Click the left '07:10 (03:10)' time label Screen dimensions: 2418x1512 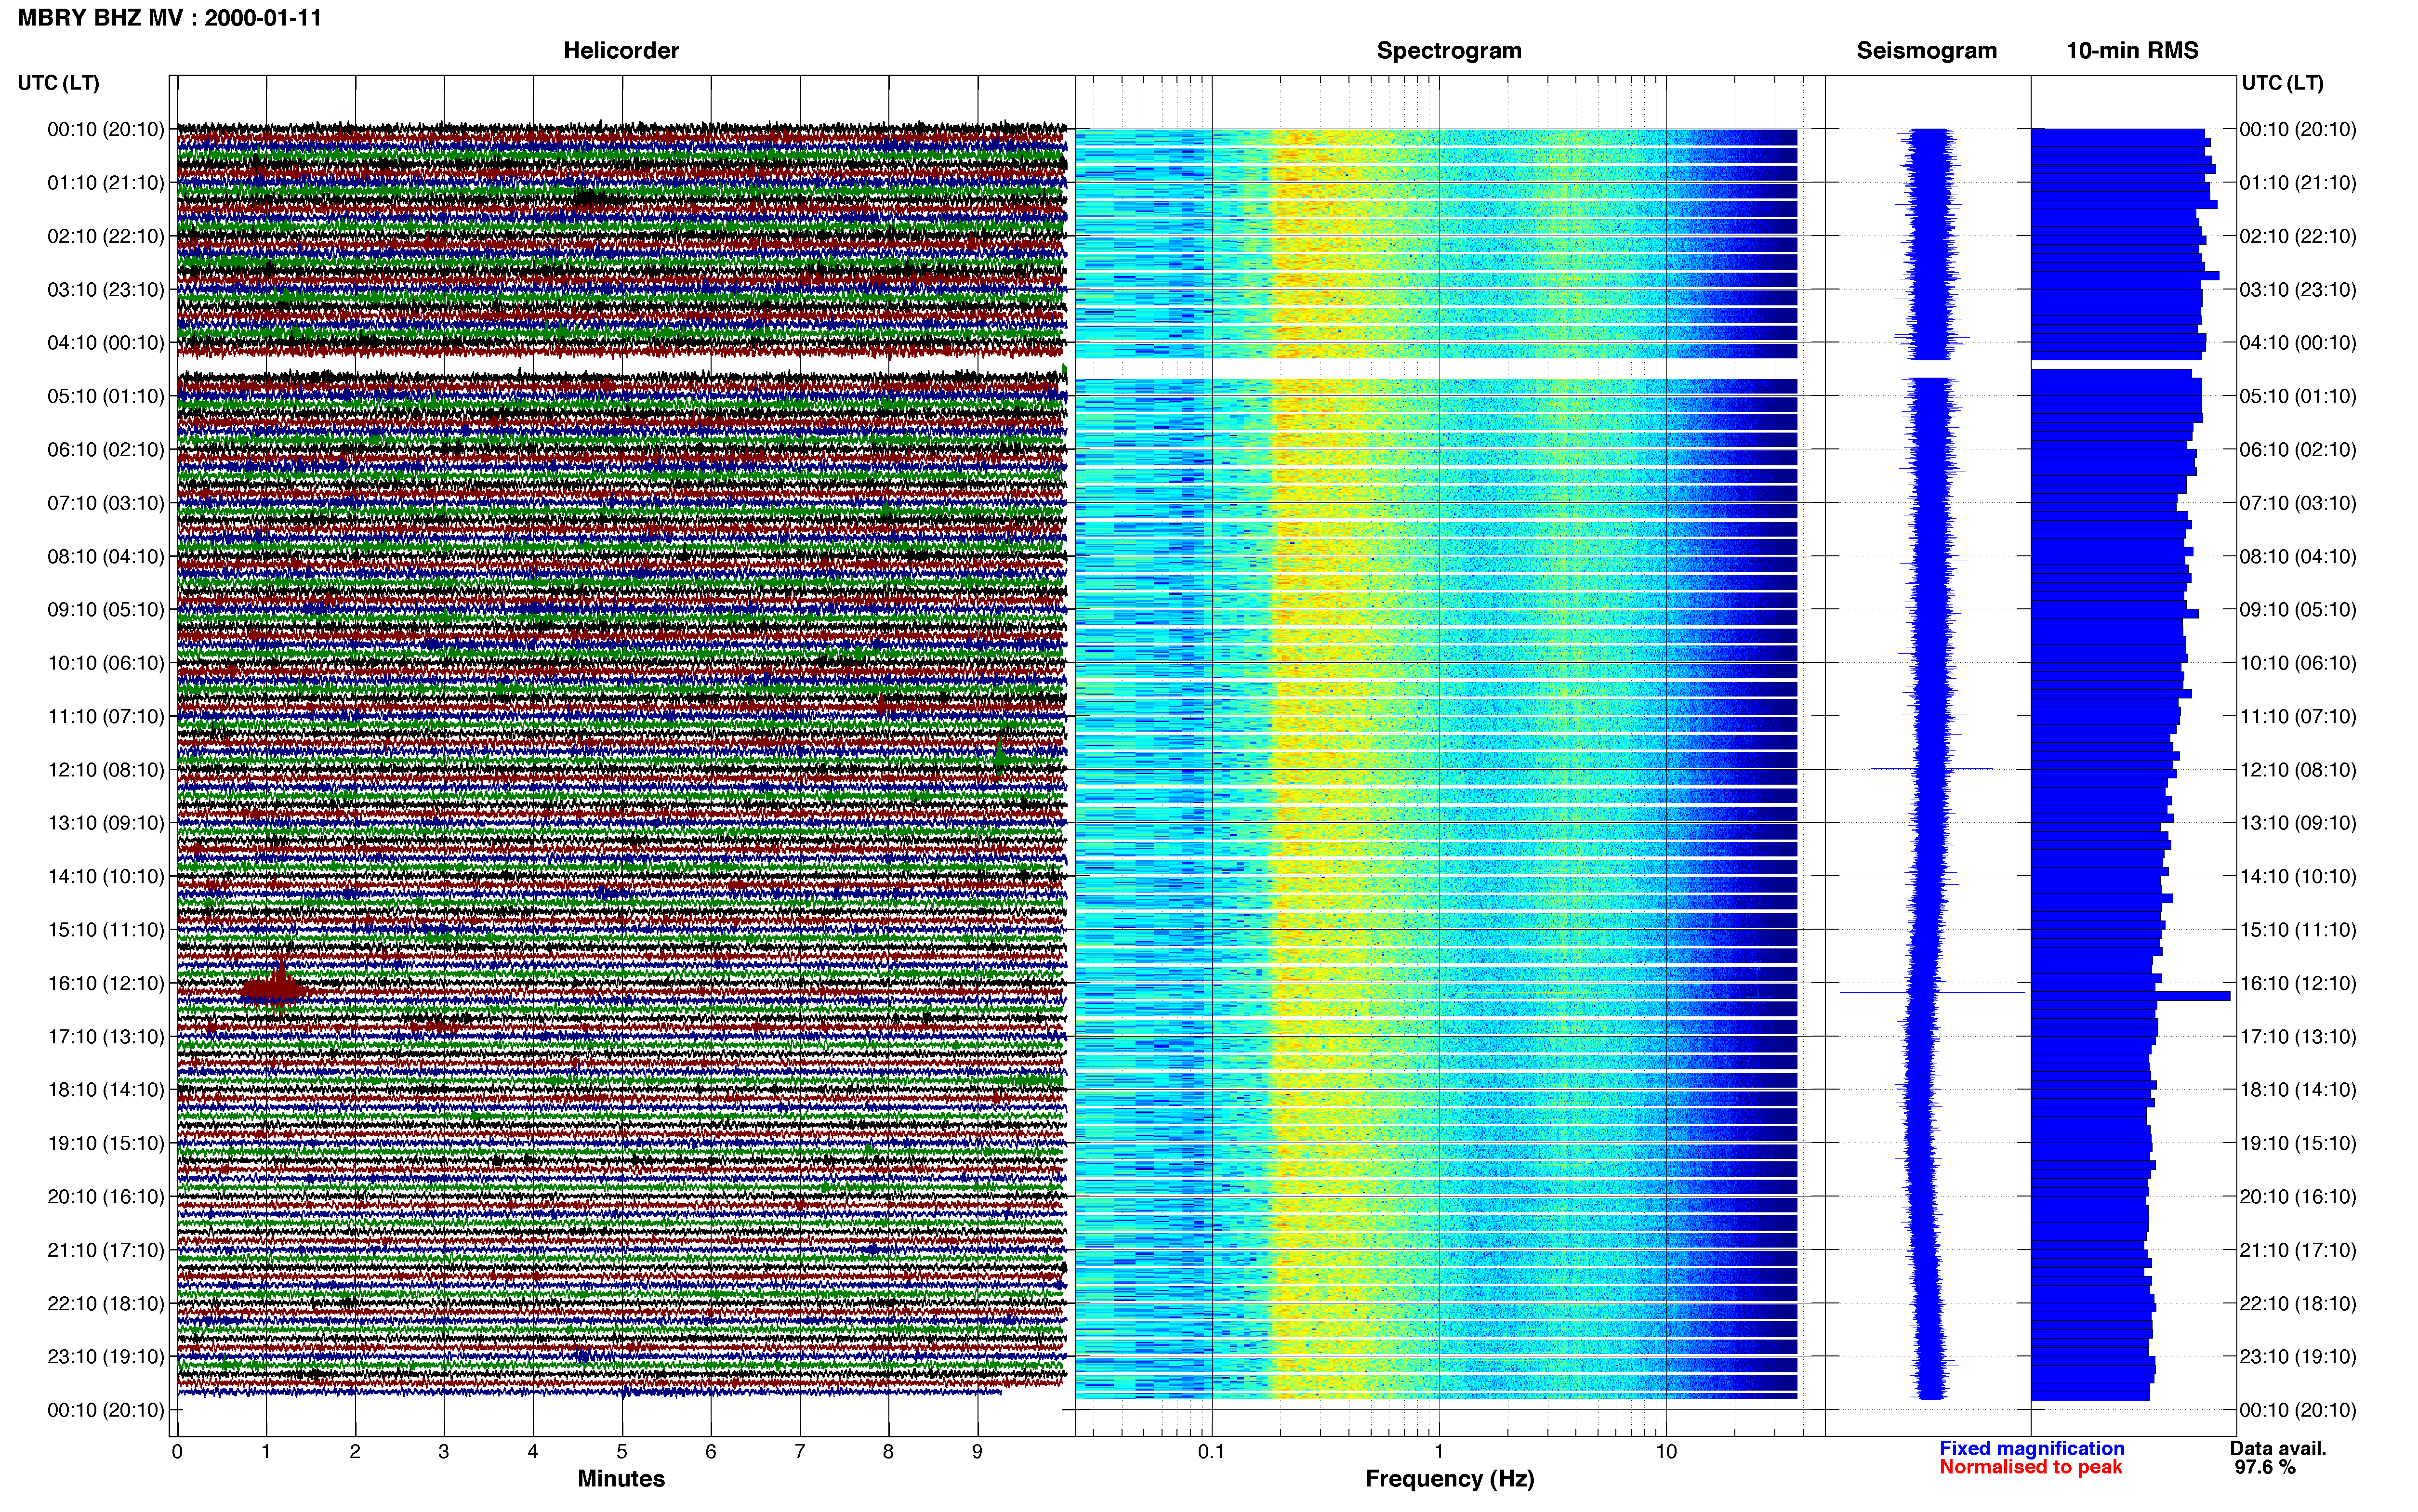pos(106,503)
